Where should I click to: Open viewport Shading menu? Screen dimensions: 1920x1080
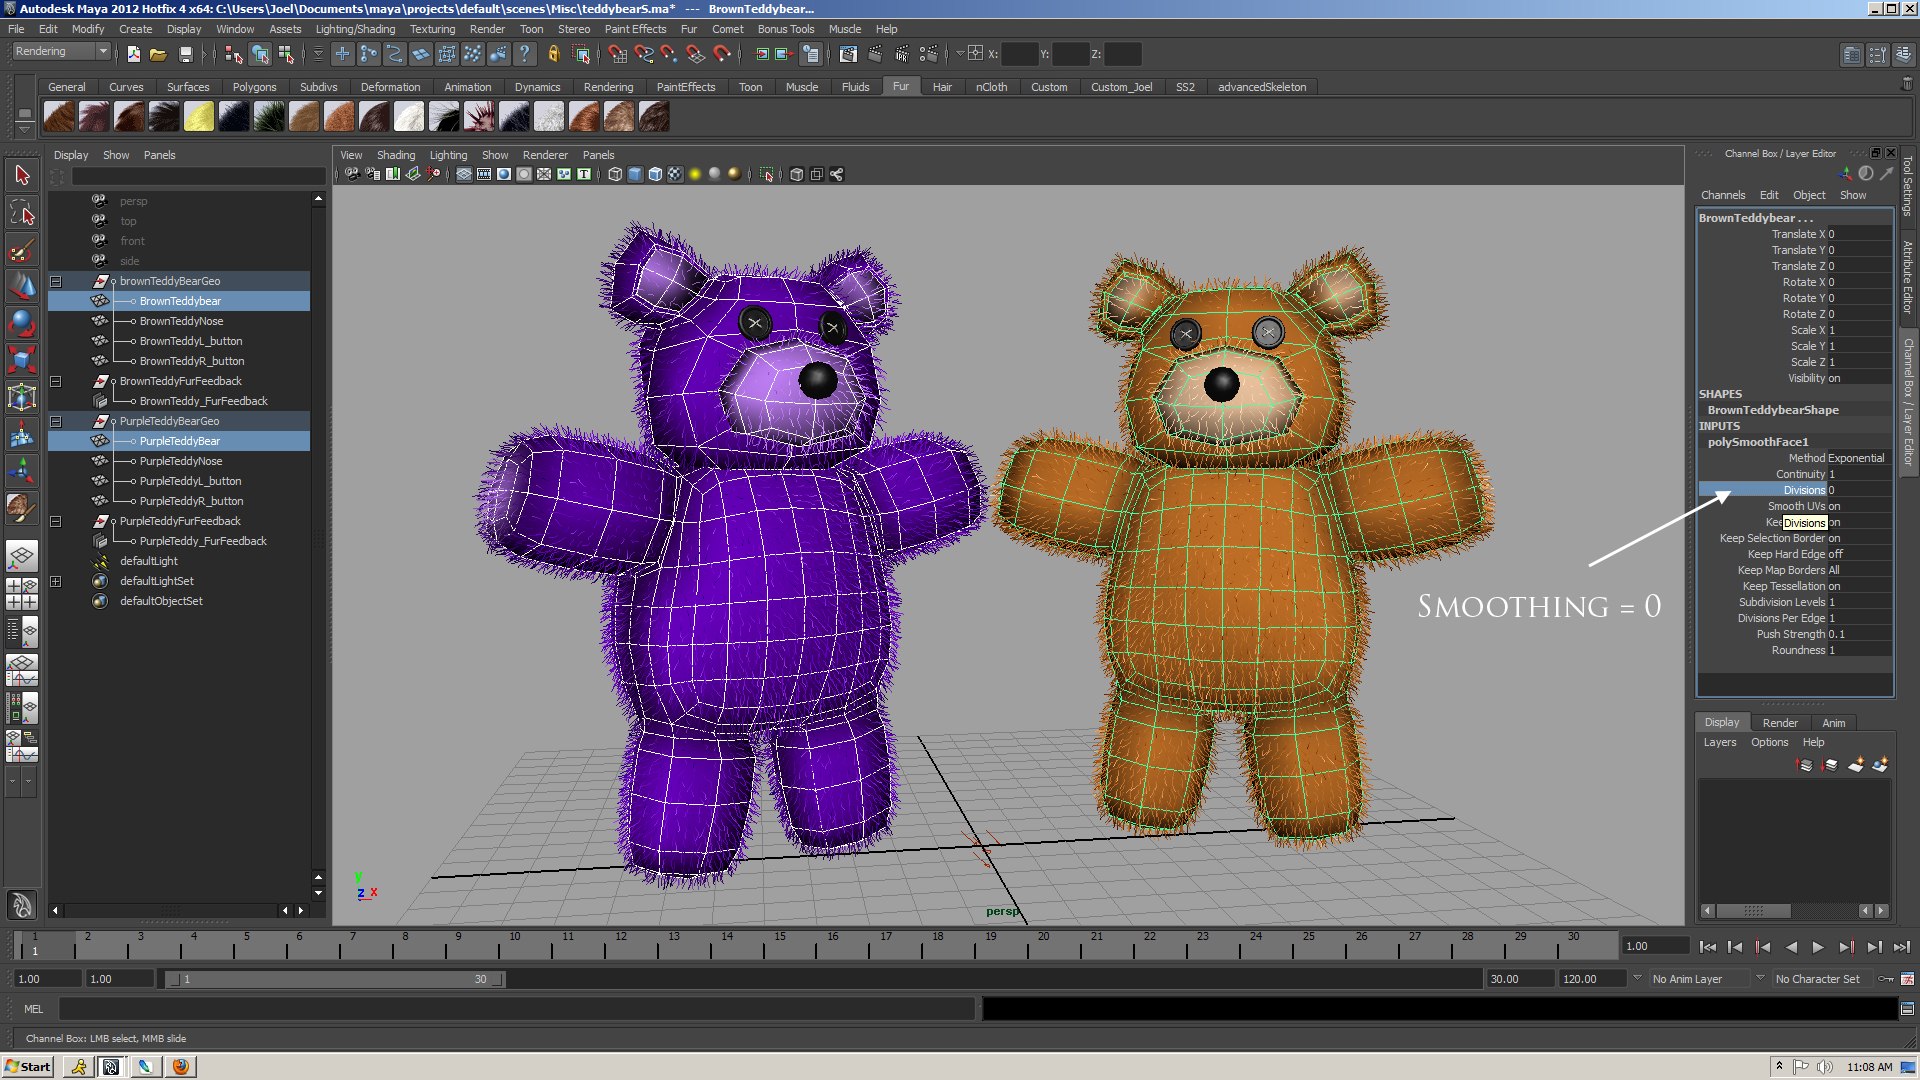pyautogui.click(x=395, y=155)
